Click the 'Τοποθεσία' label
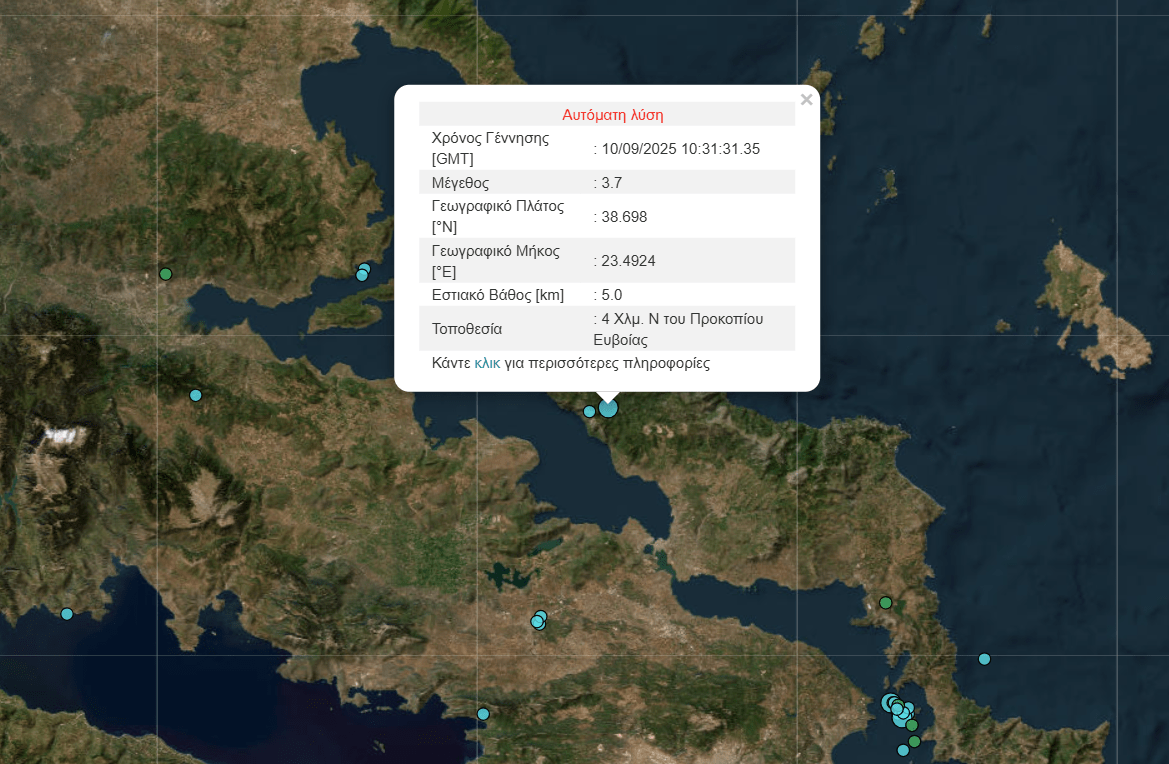Screen dimensions: 1169x764 (467, 329)
